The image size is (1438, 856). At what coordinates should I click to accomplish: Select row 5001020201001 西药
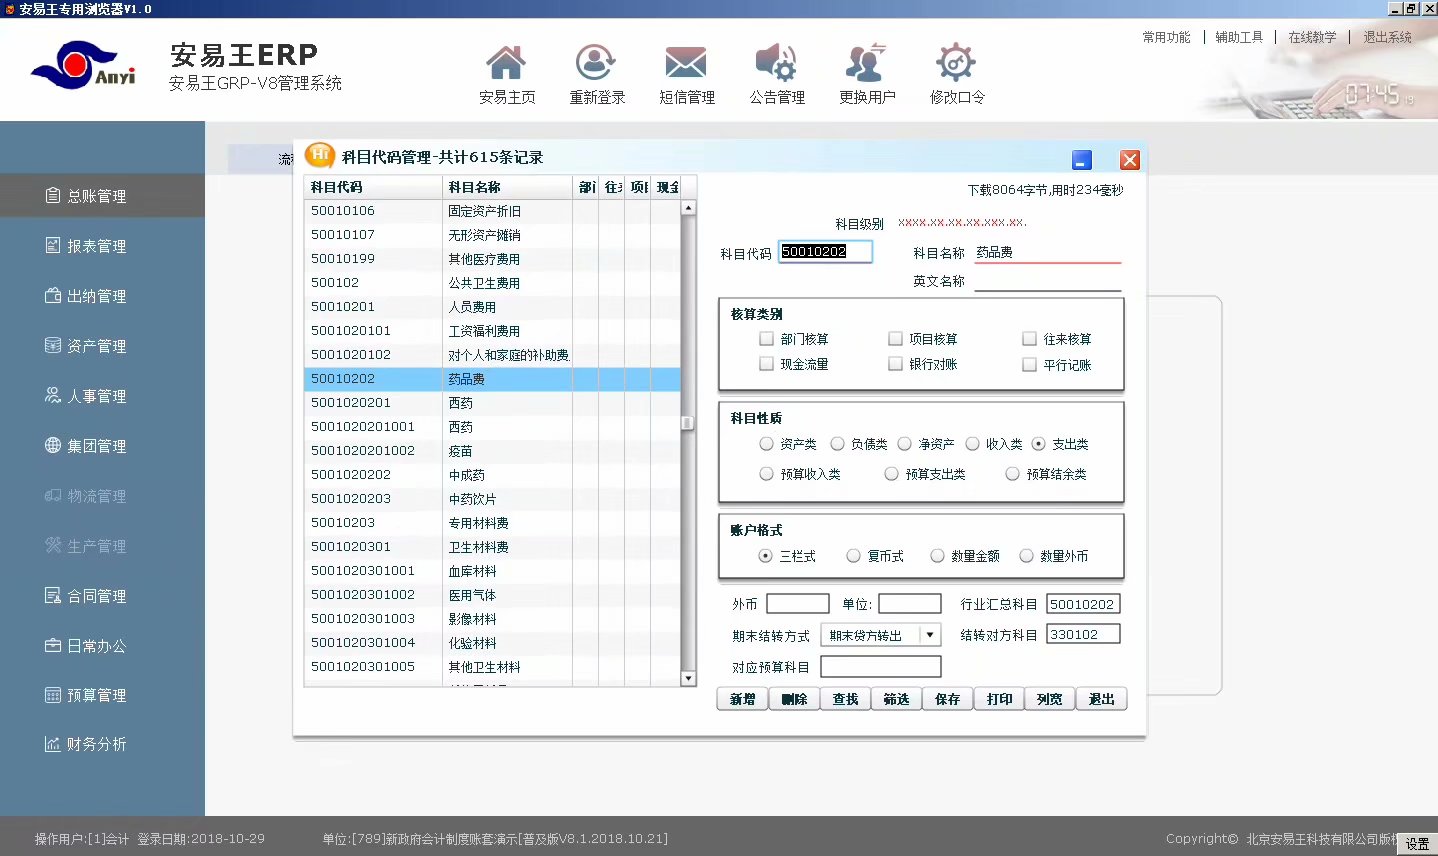tap(492, 427)
